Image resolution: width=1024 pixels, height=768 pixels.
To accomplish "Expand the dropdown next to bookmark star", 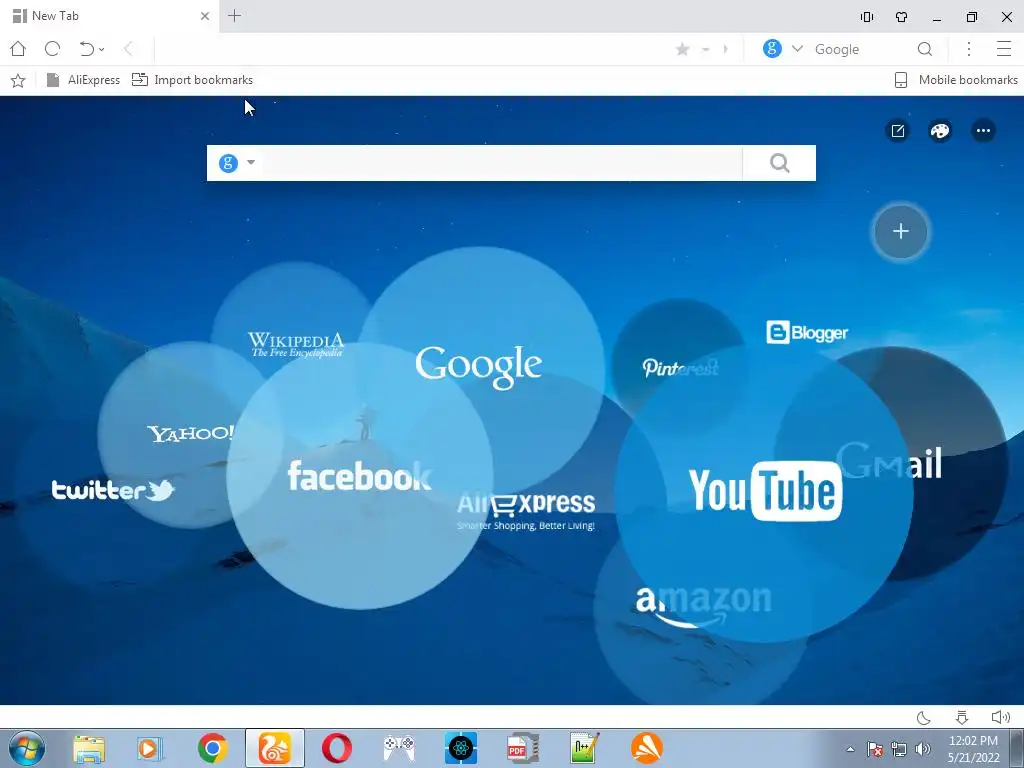I will point(705,50).
